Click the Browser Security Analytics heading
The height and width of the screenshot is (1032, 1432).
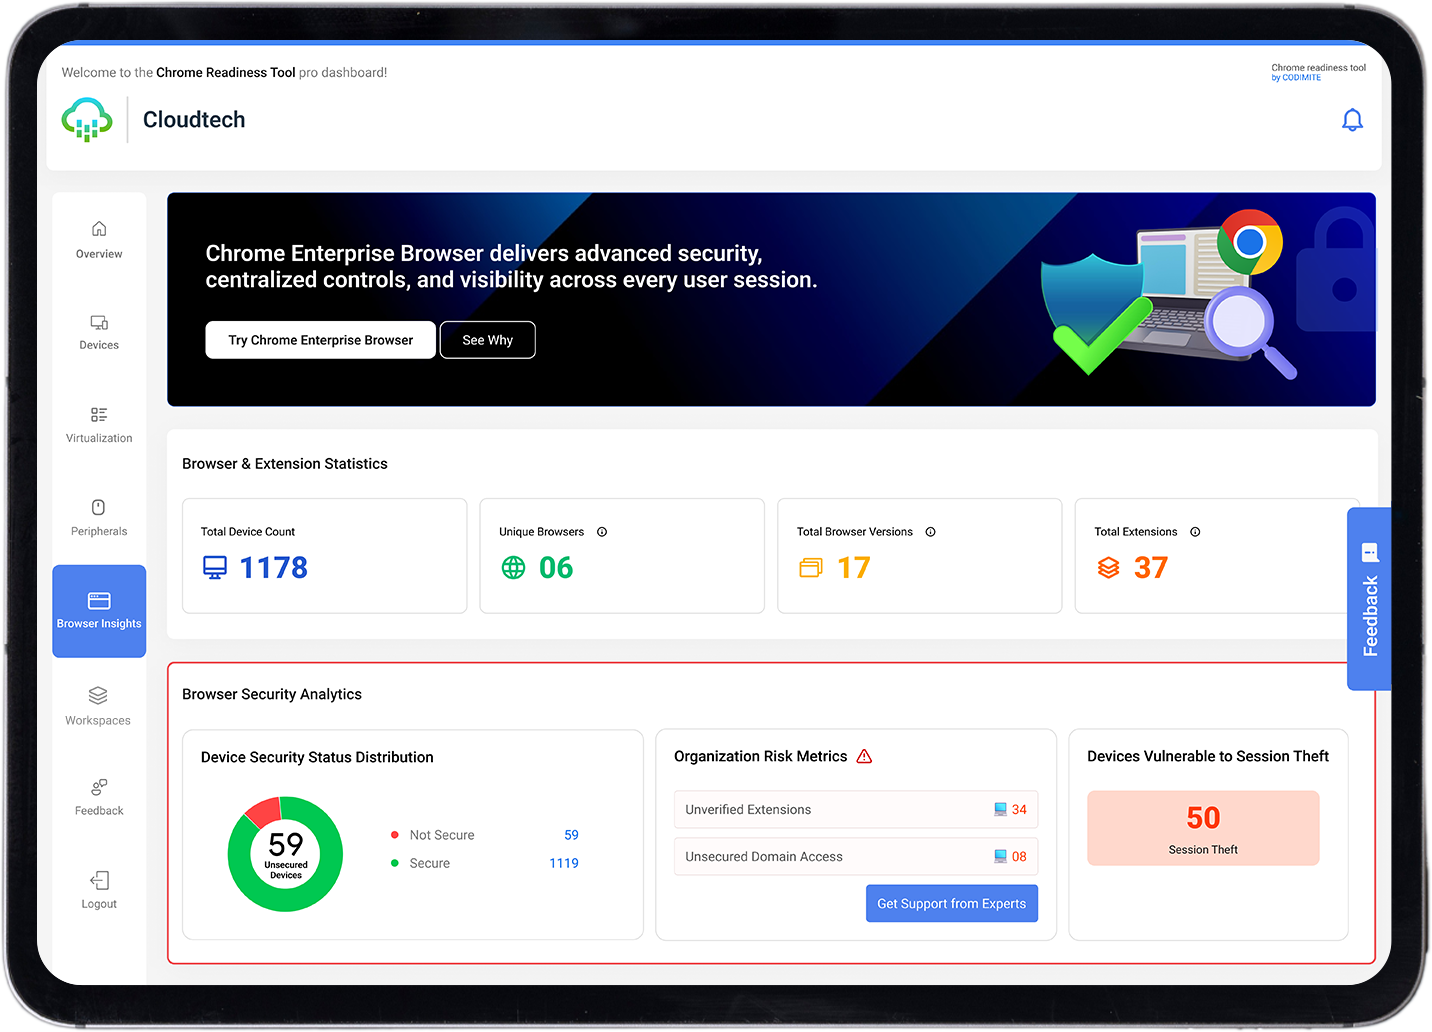coord(272,694)
